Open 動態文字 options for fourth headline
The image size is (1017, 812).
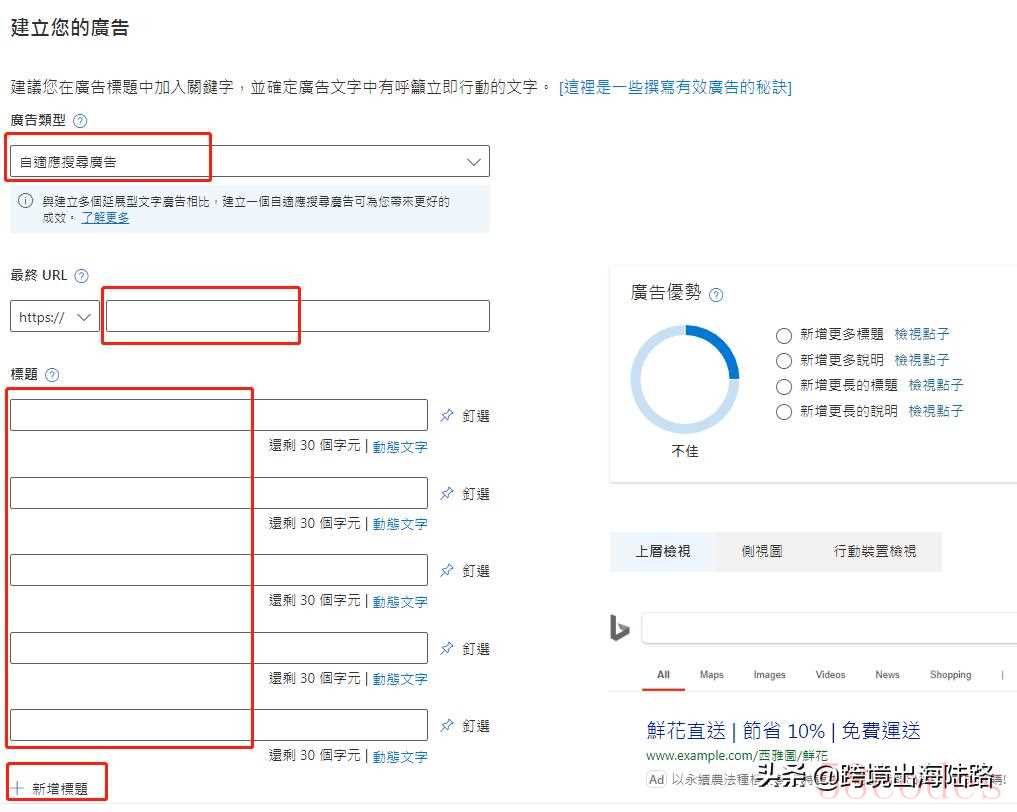(400, 679)
